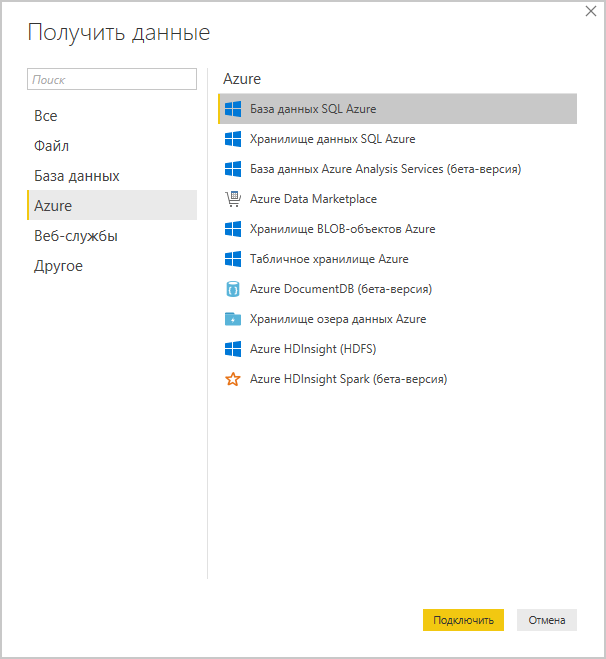Select the Все category
This screenshot has height=659, width=606.
pyautogui.click(x=112, y=116)
